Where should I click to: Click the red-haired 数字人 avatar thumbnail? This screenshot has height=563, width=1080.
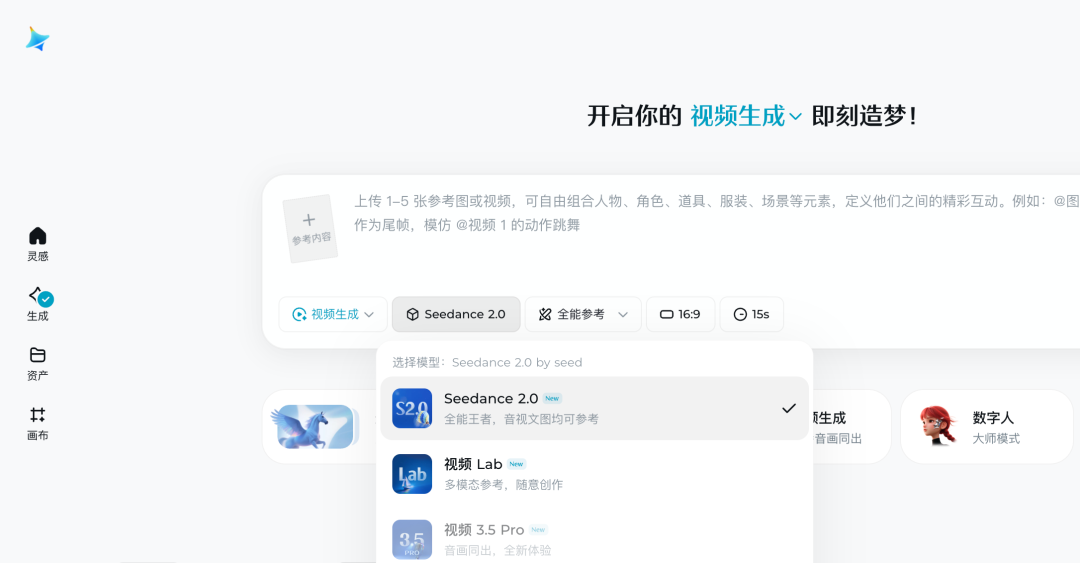coord(938,426)
